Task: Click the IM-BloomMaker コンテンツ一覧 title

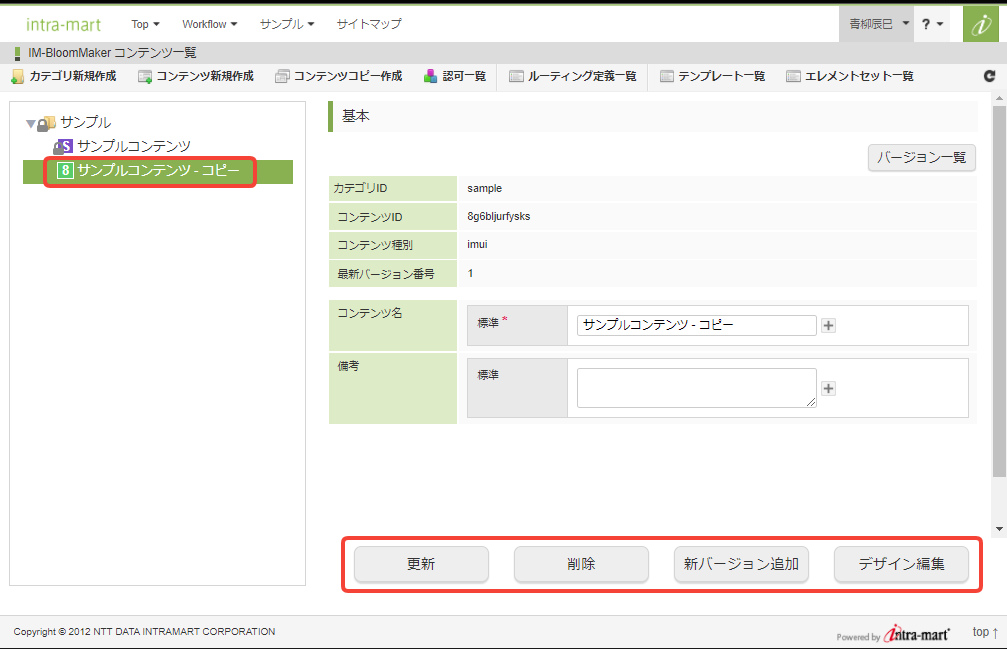Action: point(112,53)
